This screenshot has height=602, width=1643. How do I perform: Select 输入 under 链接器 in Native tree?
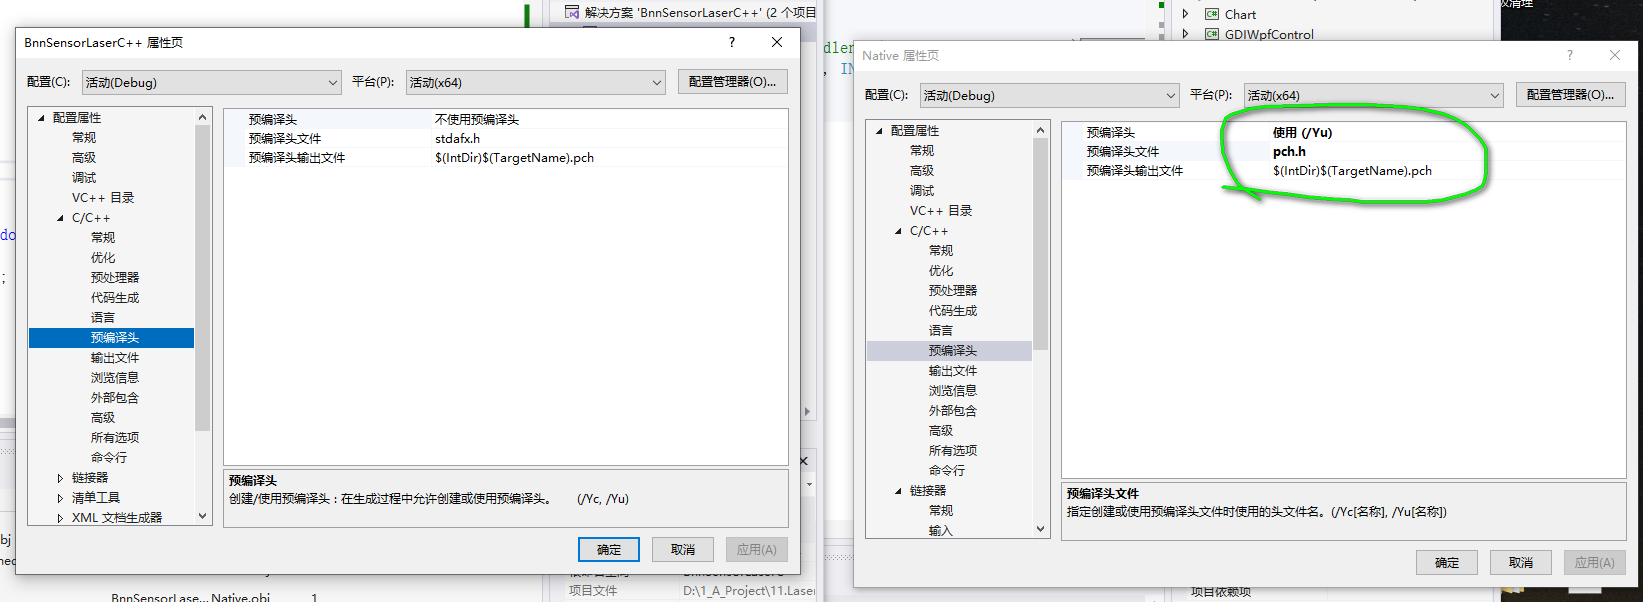tap(941, 531)
